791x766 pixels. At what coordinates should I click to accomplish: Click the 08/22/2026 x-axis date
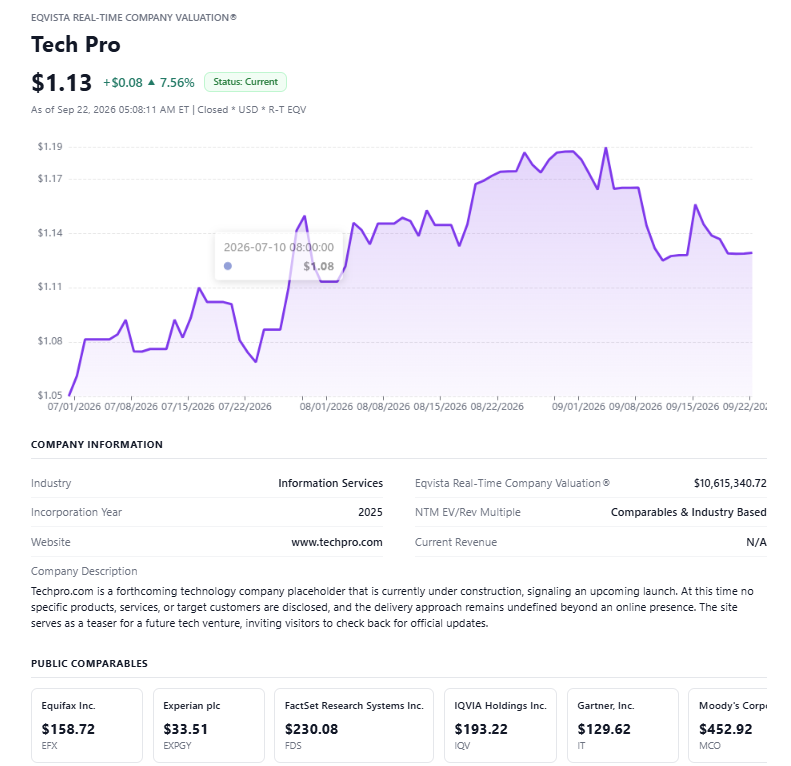click(x=497, y=407)
